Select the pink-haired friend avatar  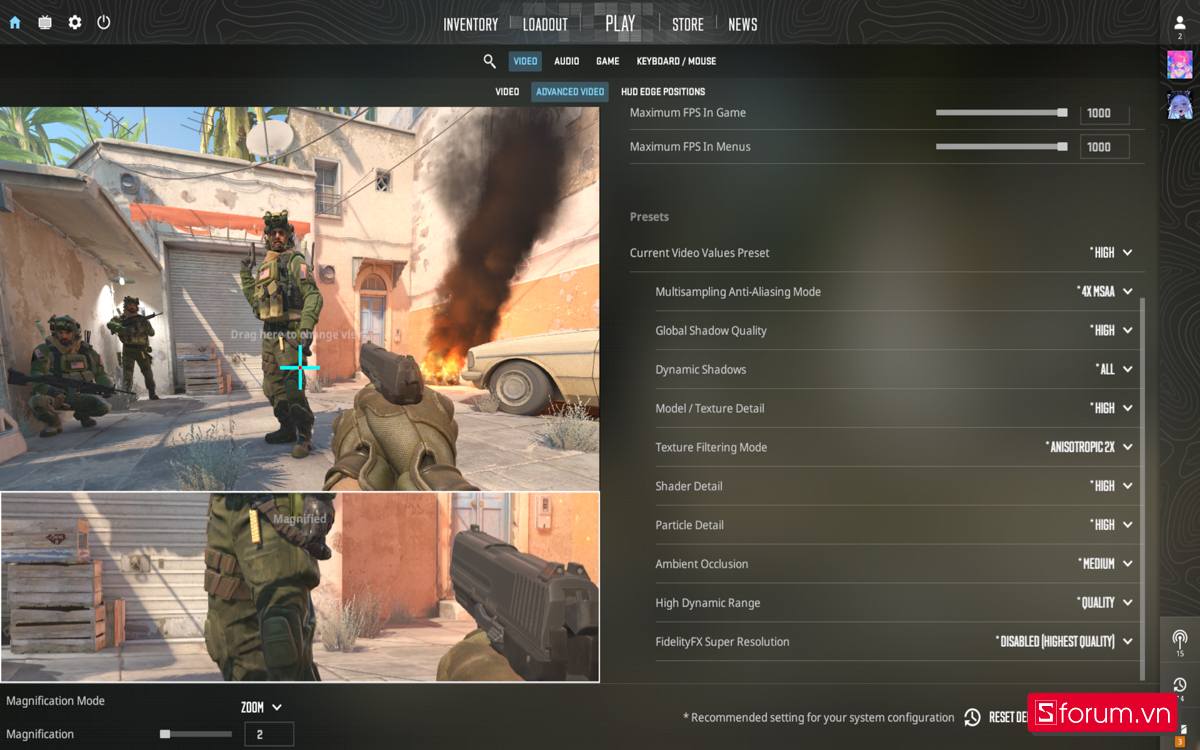coord(1180,65)
